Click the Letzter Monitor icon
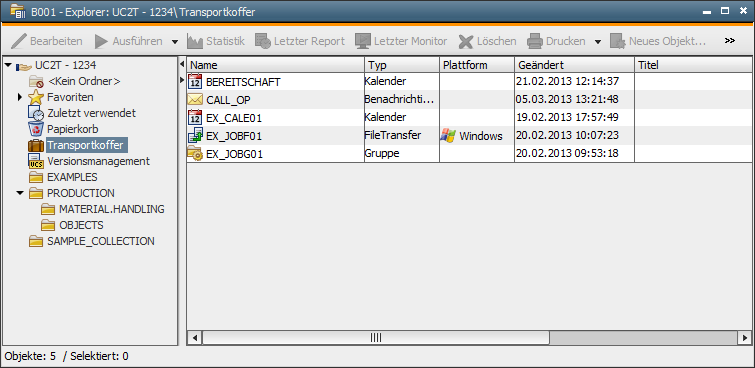The height and width of the screenshot is (368, 755). [x=363, y=41]
